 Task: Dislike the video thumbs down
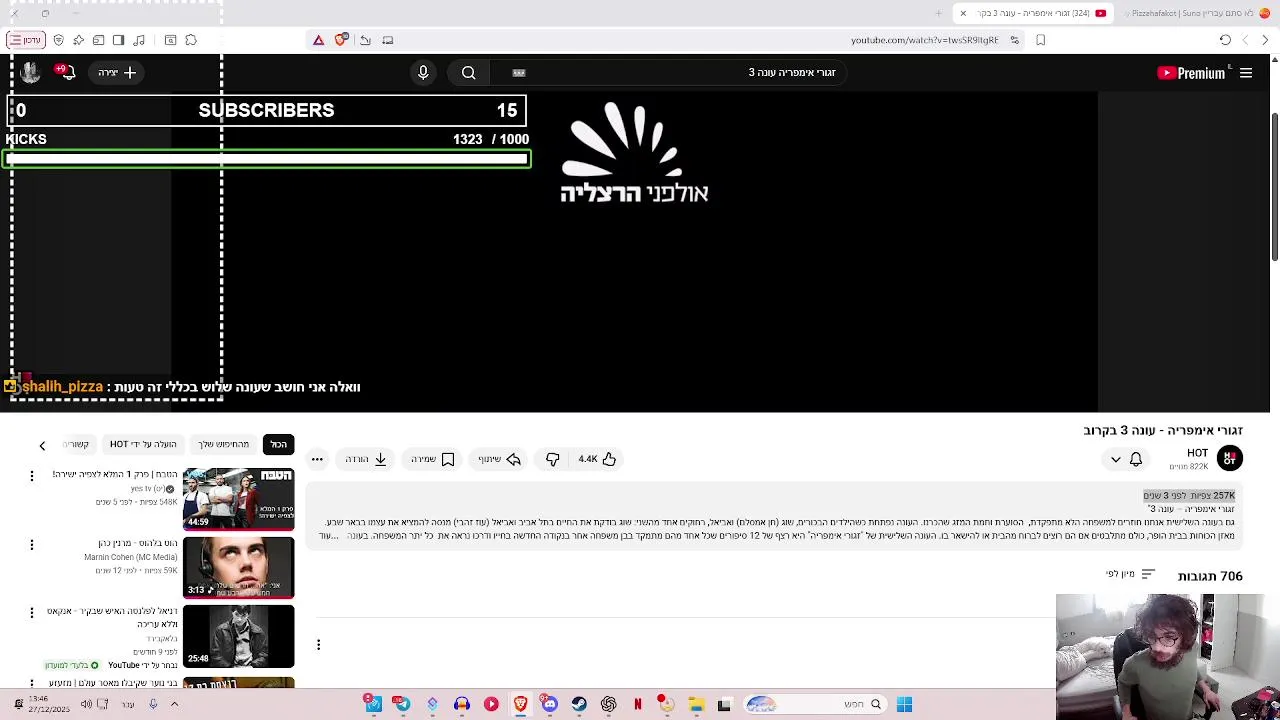click(553, 459)
